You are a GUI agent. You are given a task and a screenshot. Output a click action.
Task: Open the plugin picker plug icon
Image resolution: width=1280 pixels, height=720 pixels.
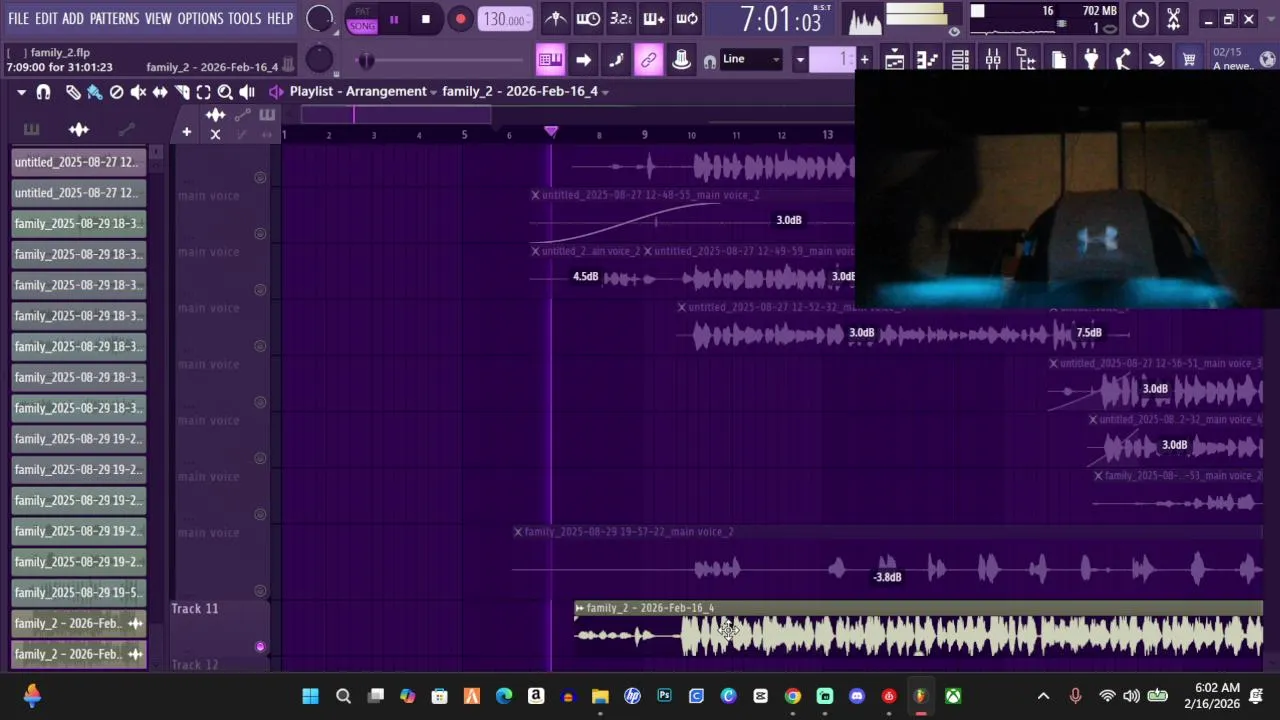click(x=1091, y=60)
